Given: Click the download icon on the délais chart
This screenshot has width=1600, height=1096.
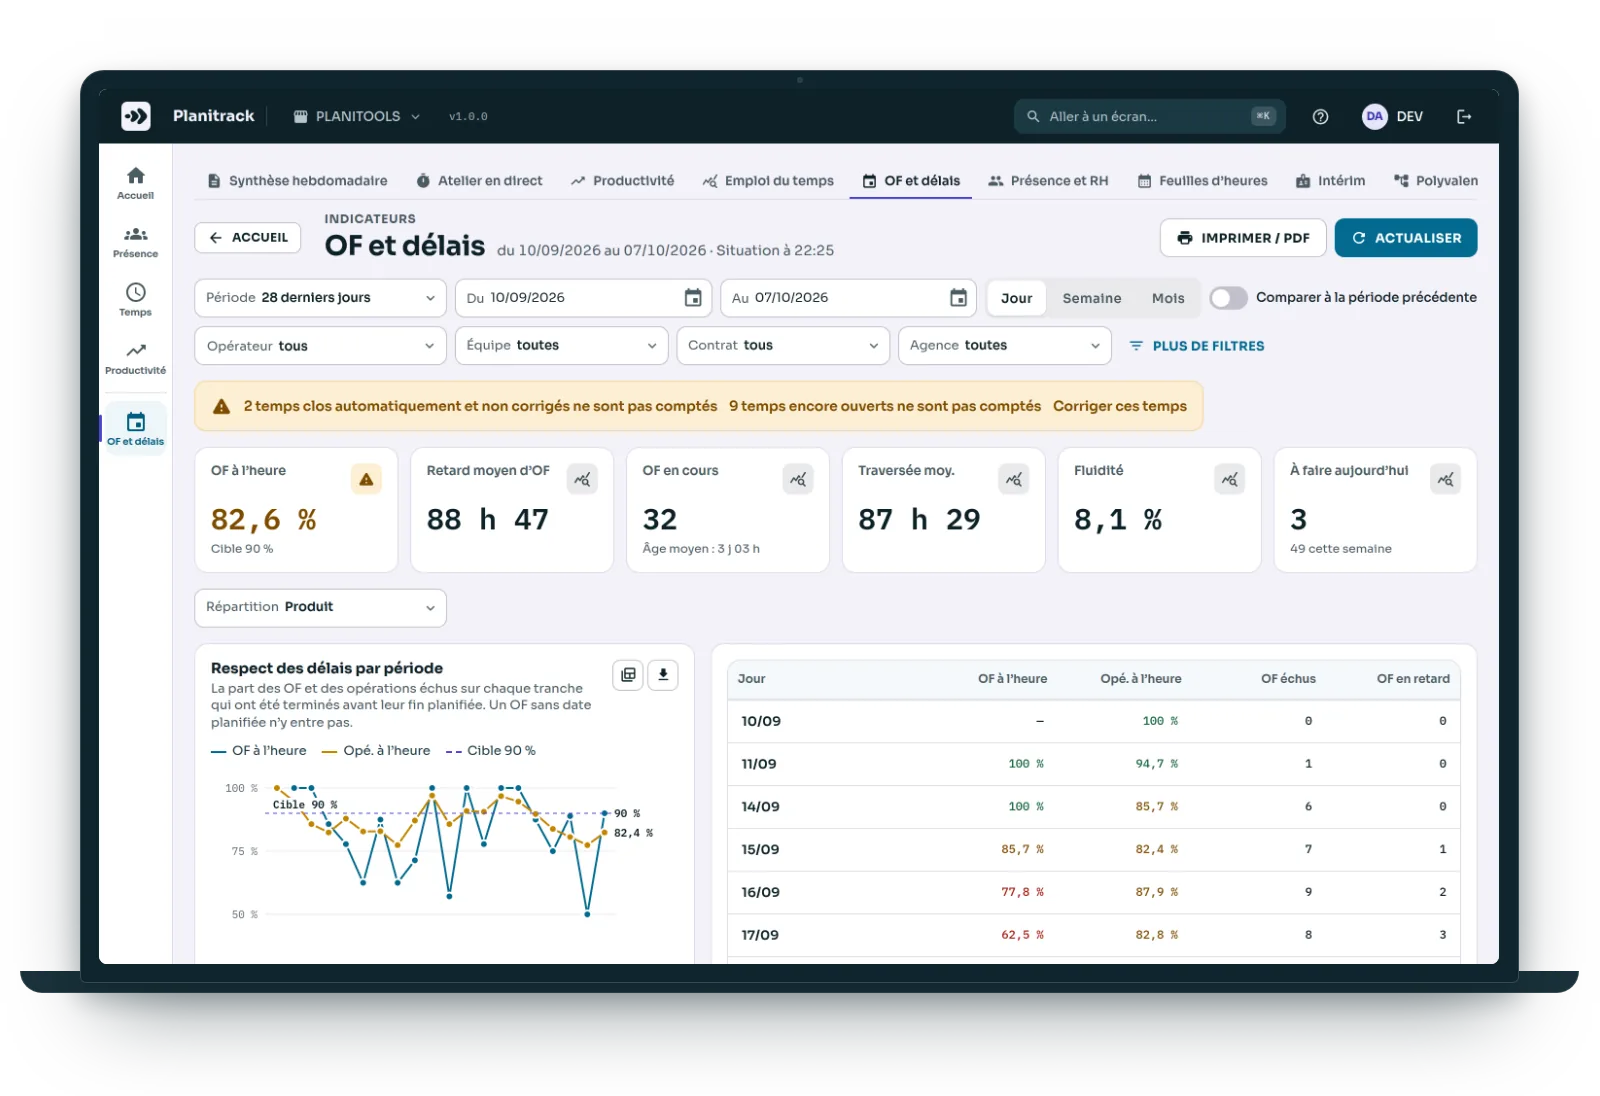Looking at the screenshot, I should click(663, 675).
